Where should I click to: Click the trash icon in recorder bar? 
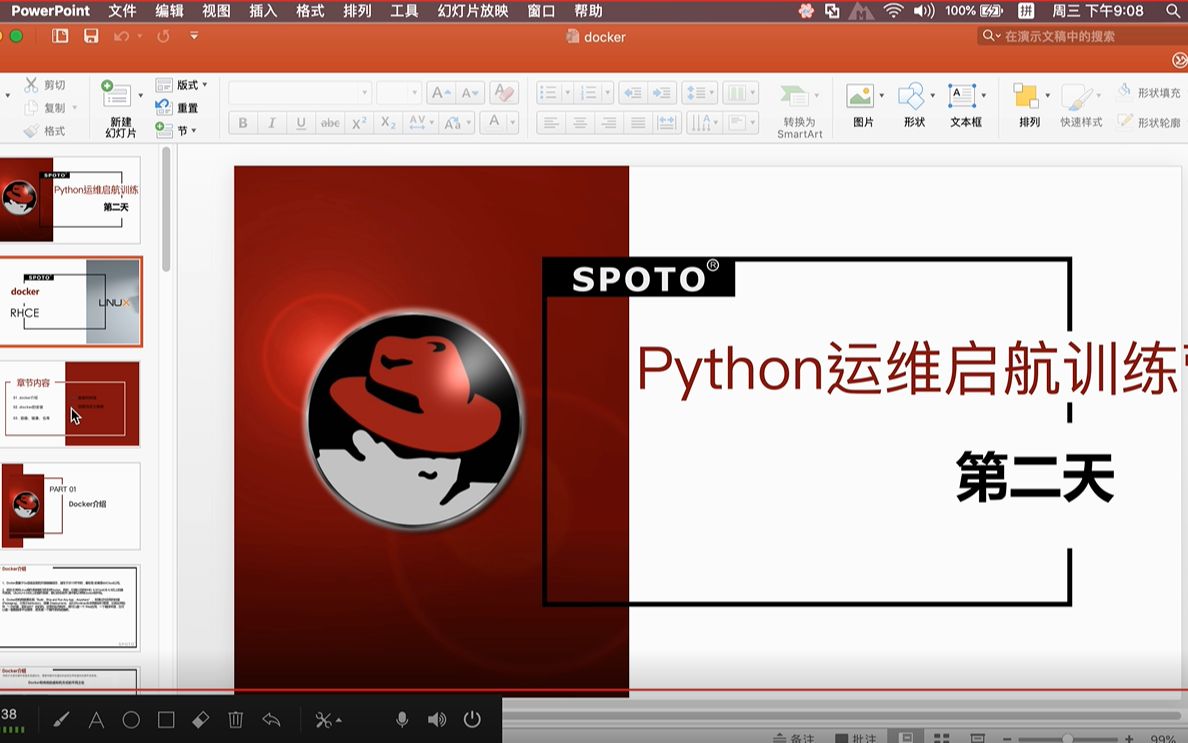(236, 720)
